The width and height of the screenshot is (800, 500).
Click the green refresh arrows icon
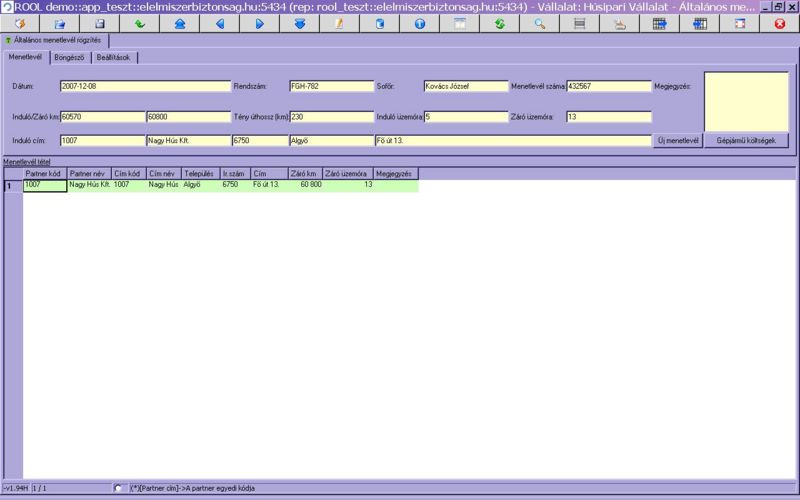tap(499, 23)
